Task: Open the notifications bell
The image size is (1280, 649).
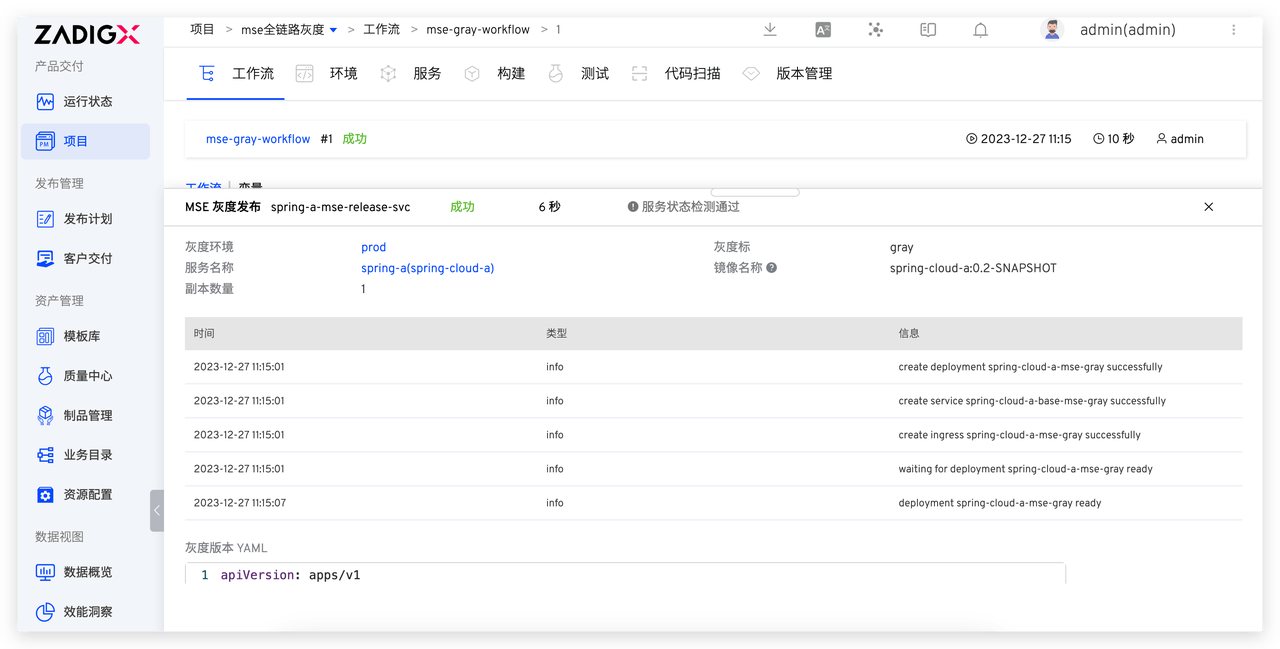Action: (x=980, y=30)
